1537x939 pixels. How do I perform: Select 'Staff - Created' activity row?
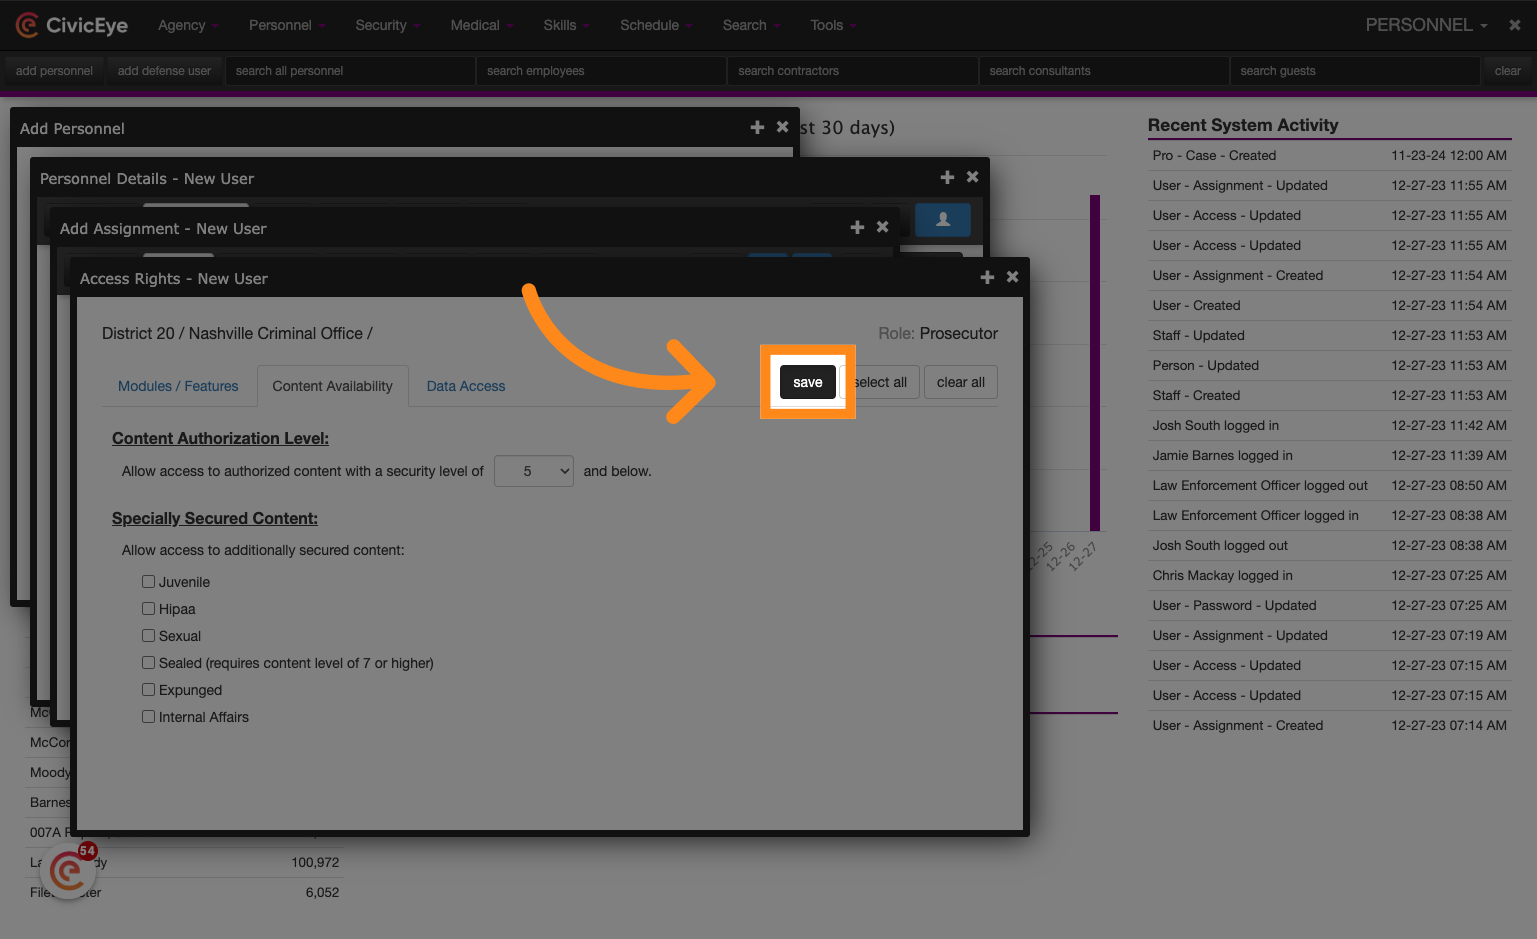(1329, 395)
